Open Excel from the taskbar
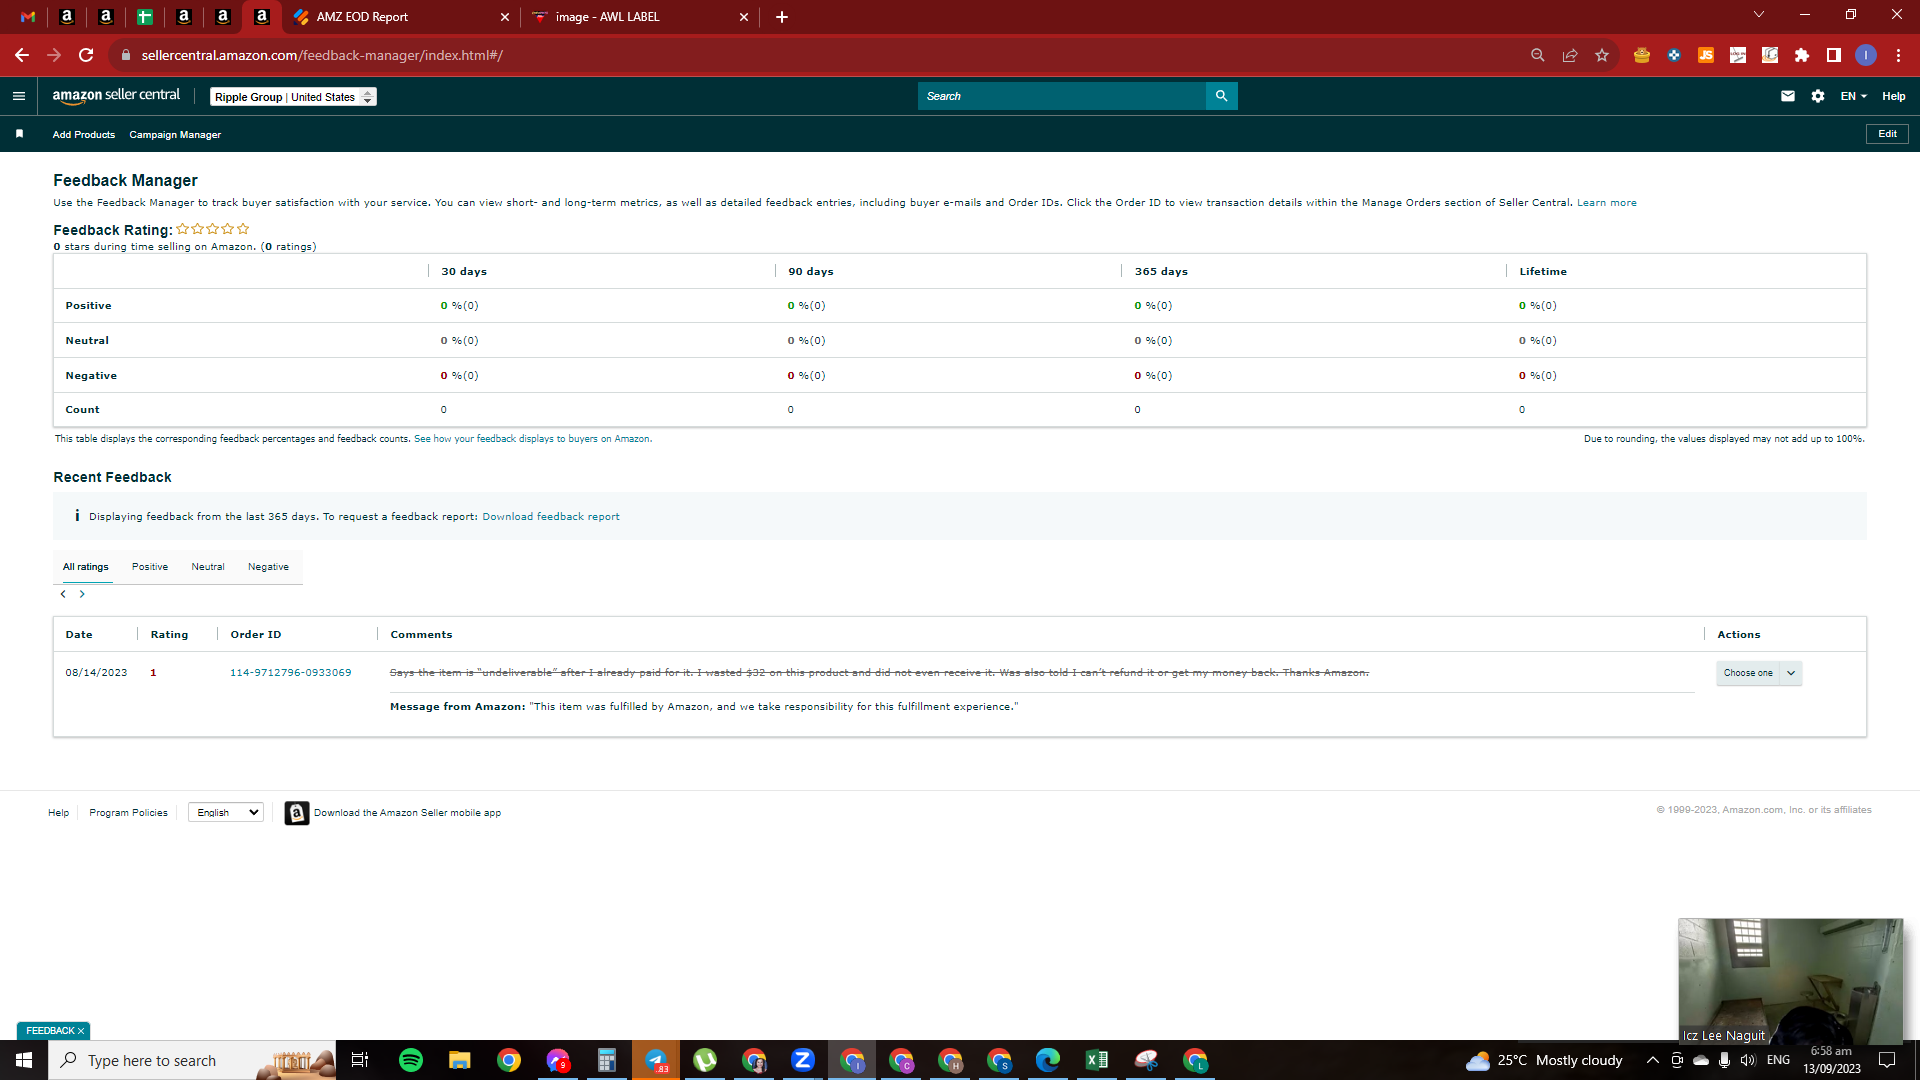 coord(1097,1060)
